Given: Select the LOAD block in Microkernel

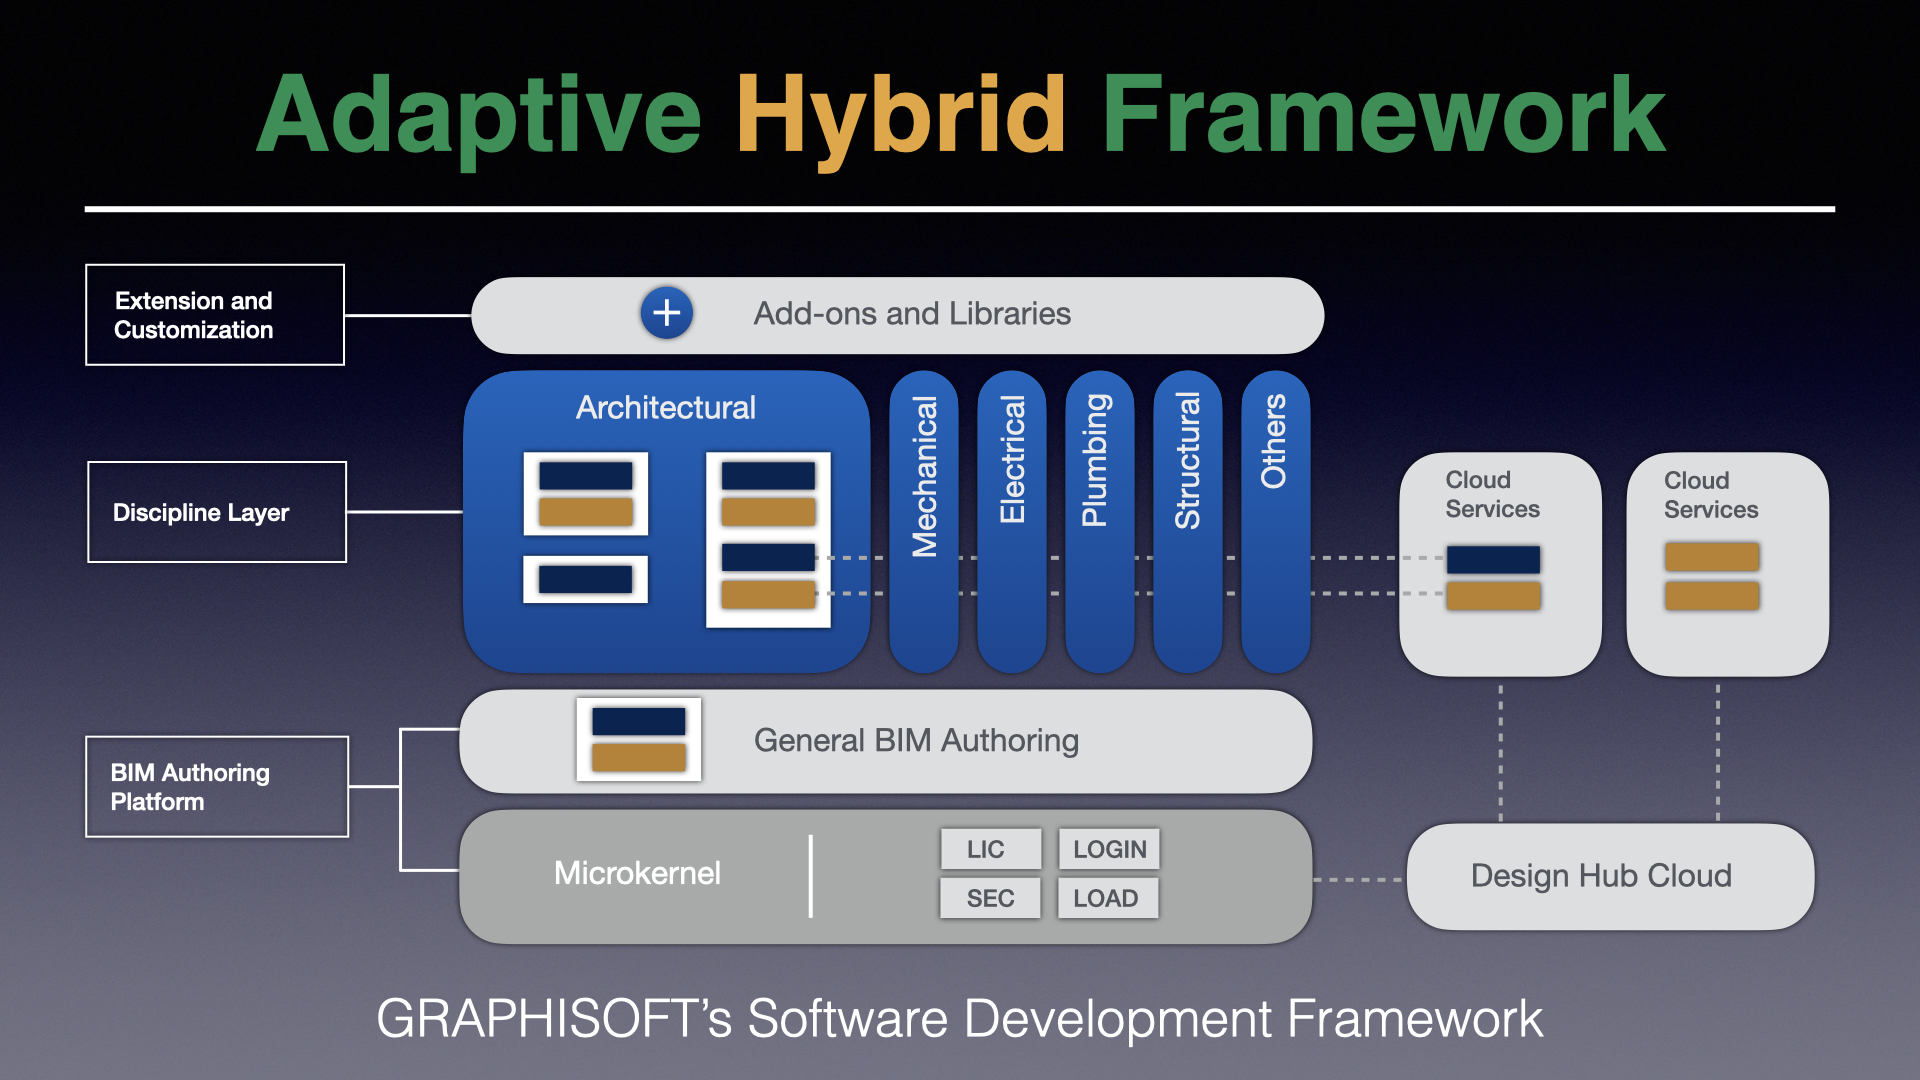Looking at the screenshot, I should point(1108,898).
